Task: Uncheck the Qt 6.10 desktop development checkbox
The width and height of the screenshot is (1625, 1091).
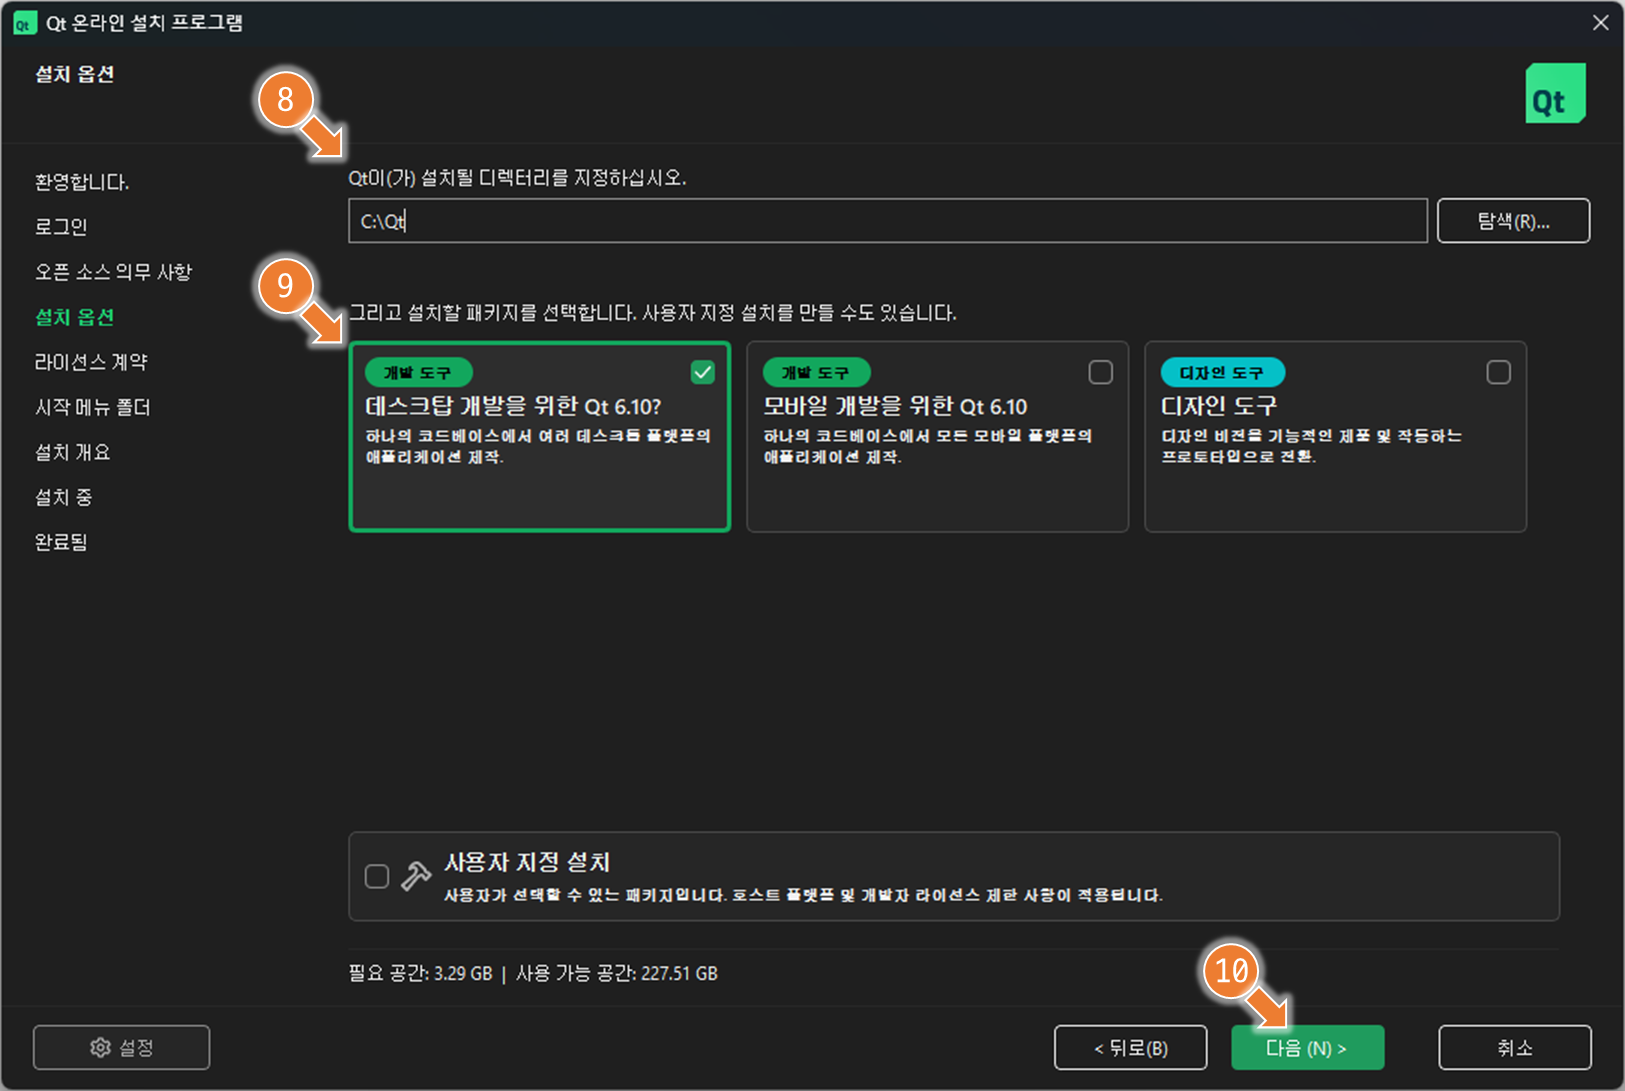Action: point(703,372)
